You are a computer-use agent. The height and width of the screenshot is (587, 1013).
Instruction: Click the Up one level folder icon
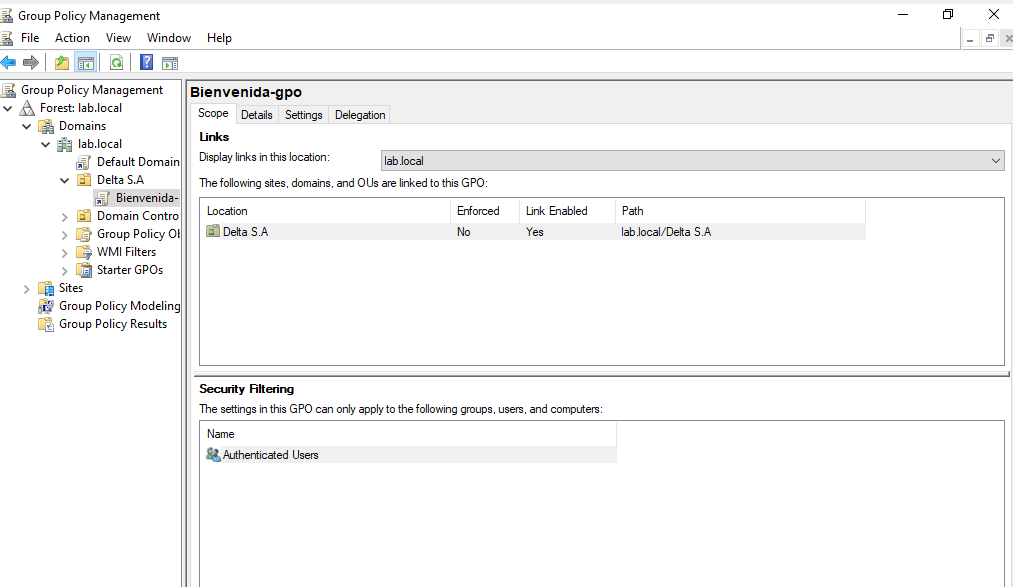pyautogui.click(x=62, y=63)
